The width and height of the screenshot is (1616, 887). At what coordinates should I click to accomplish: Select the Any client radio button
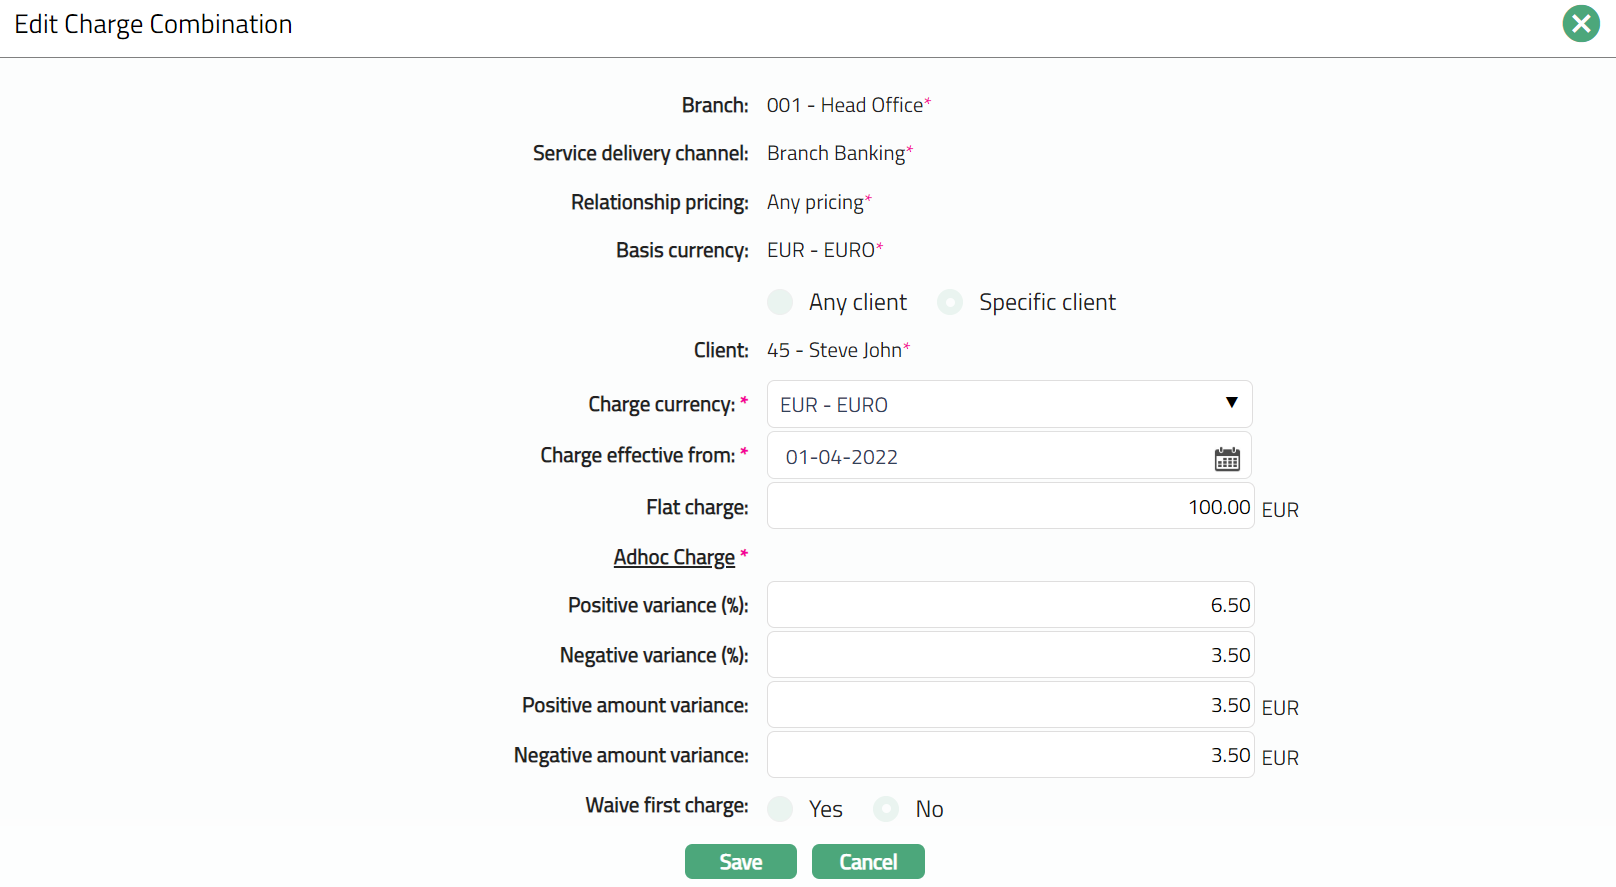click(780, 302)
